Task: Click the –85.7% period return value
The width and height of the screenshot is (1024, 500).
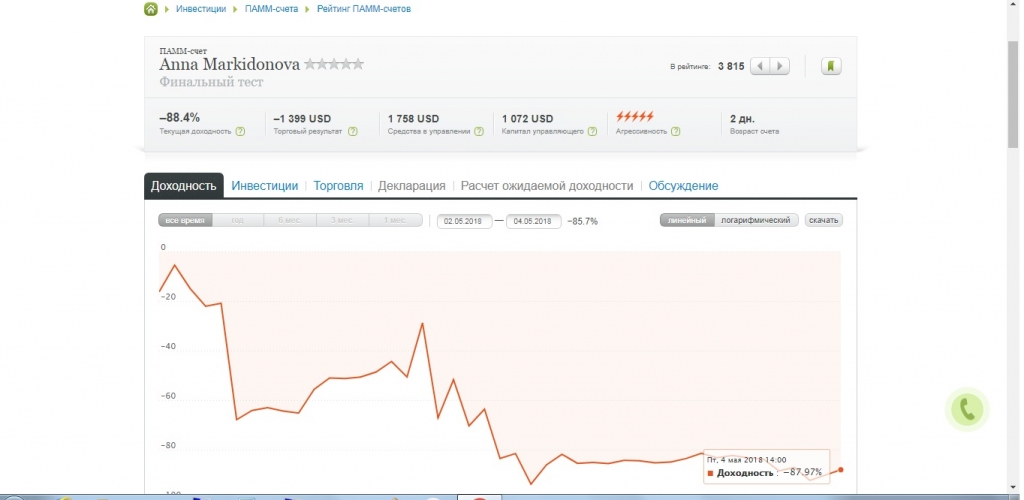Action: coord(582,221)
